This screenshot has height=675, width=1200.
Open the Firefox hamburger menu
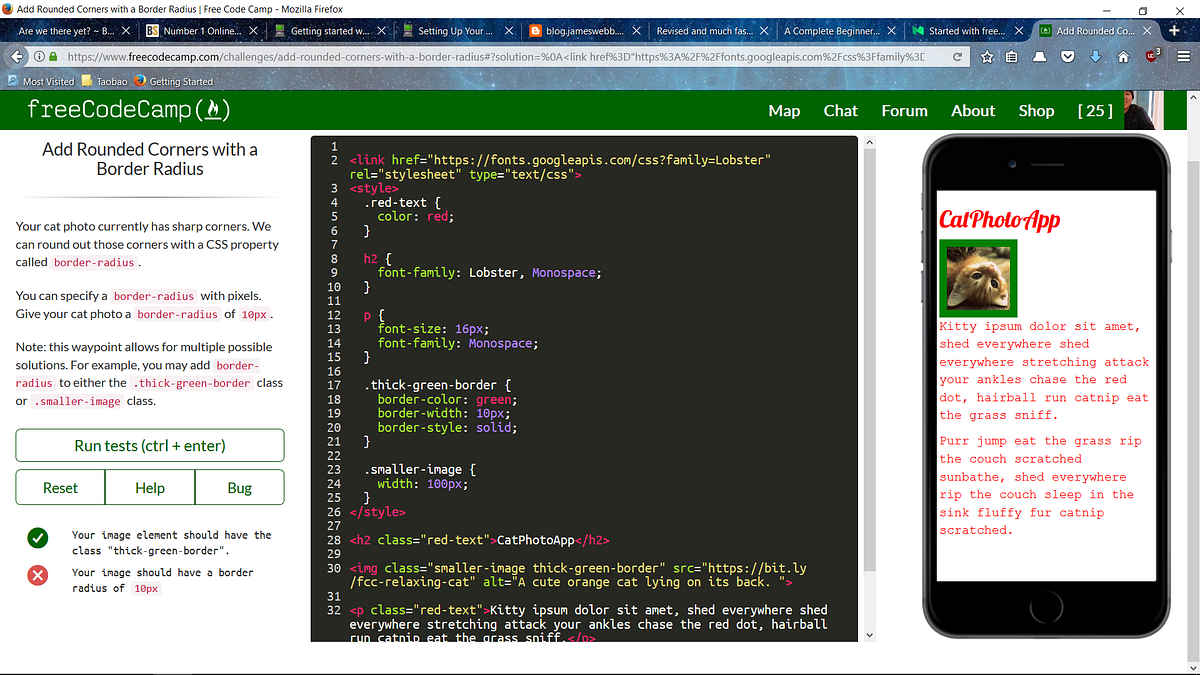coord(1183,57)
